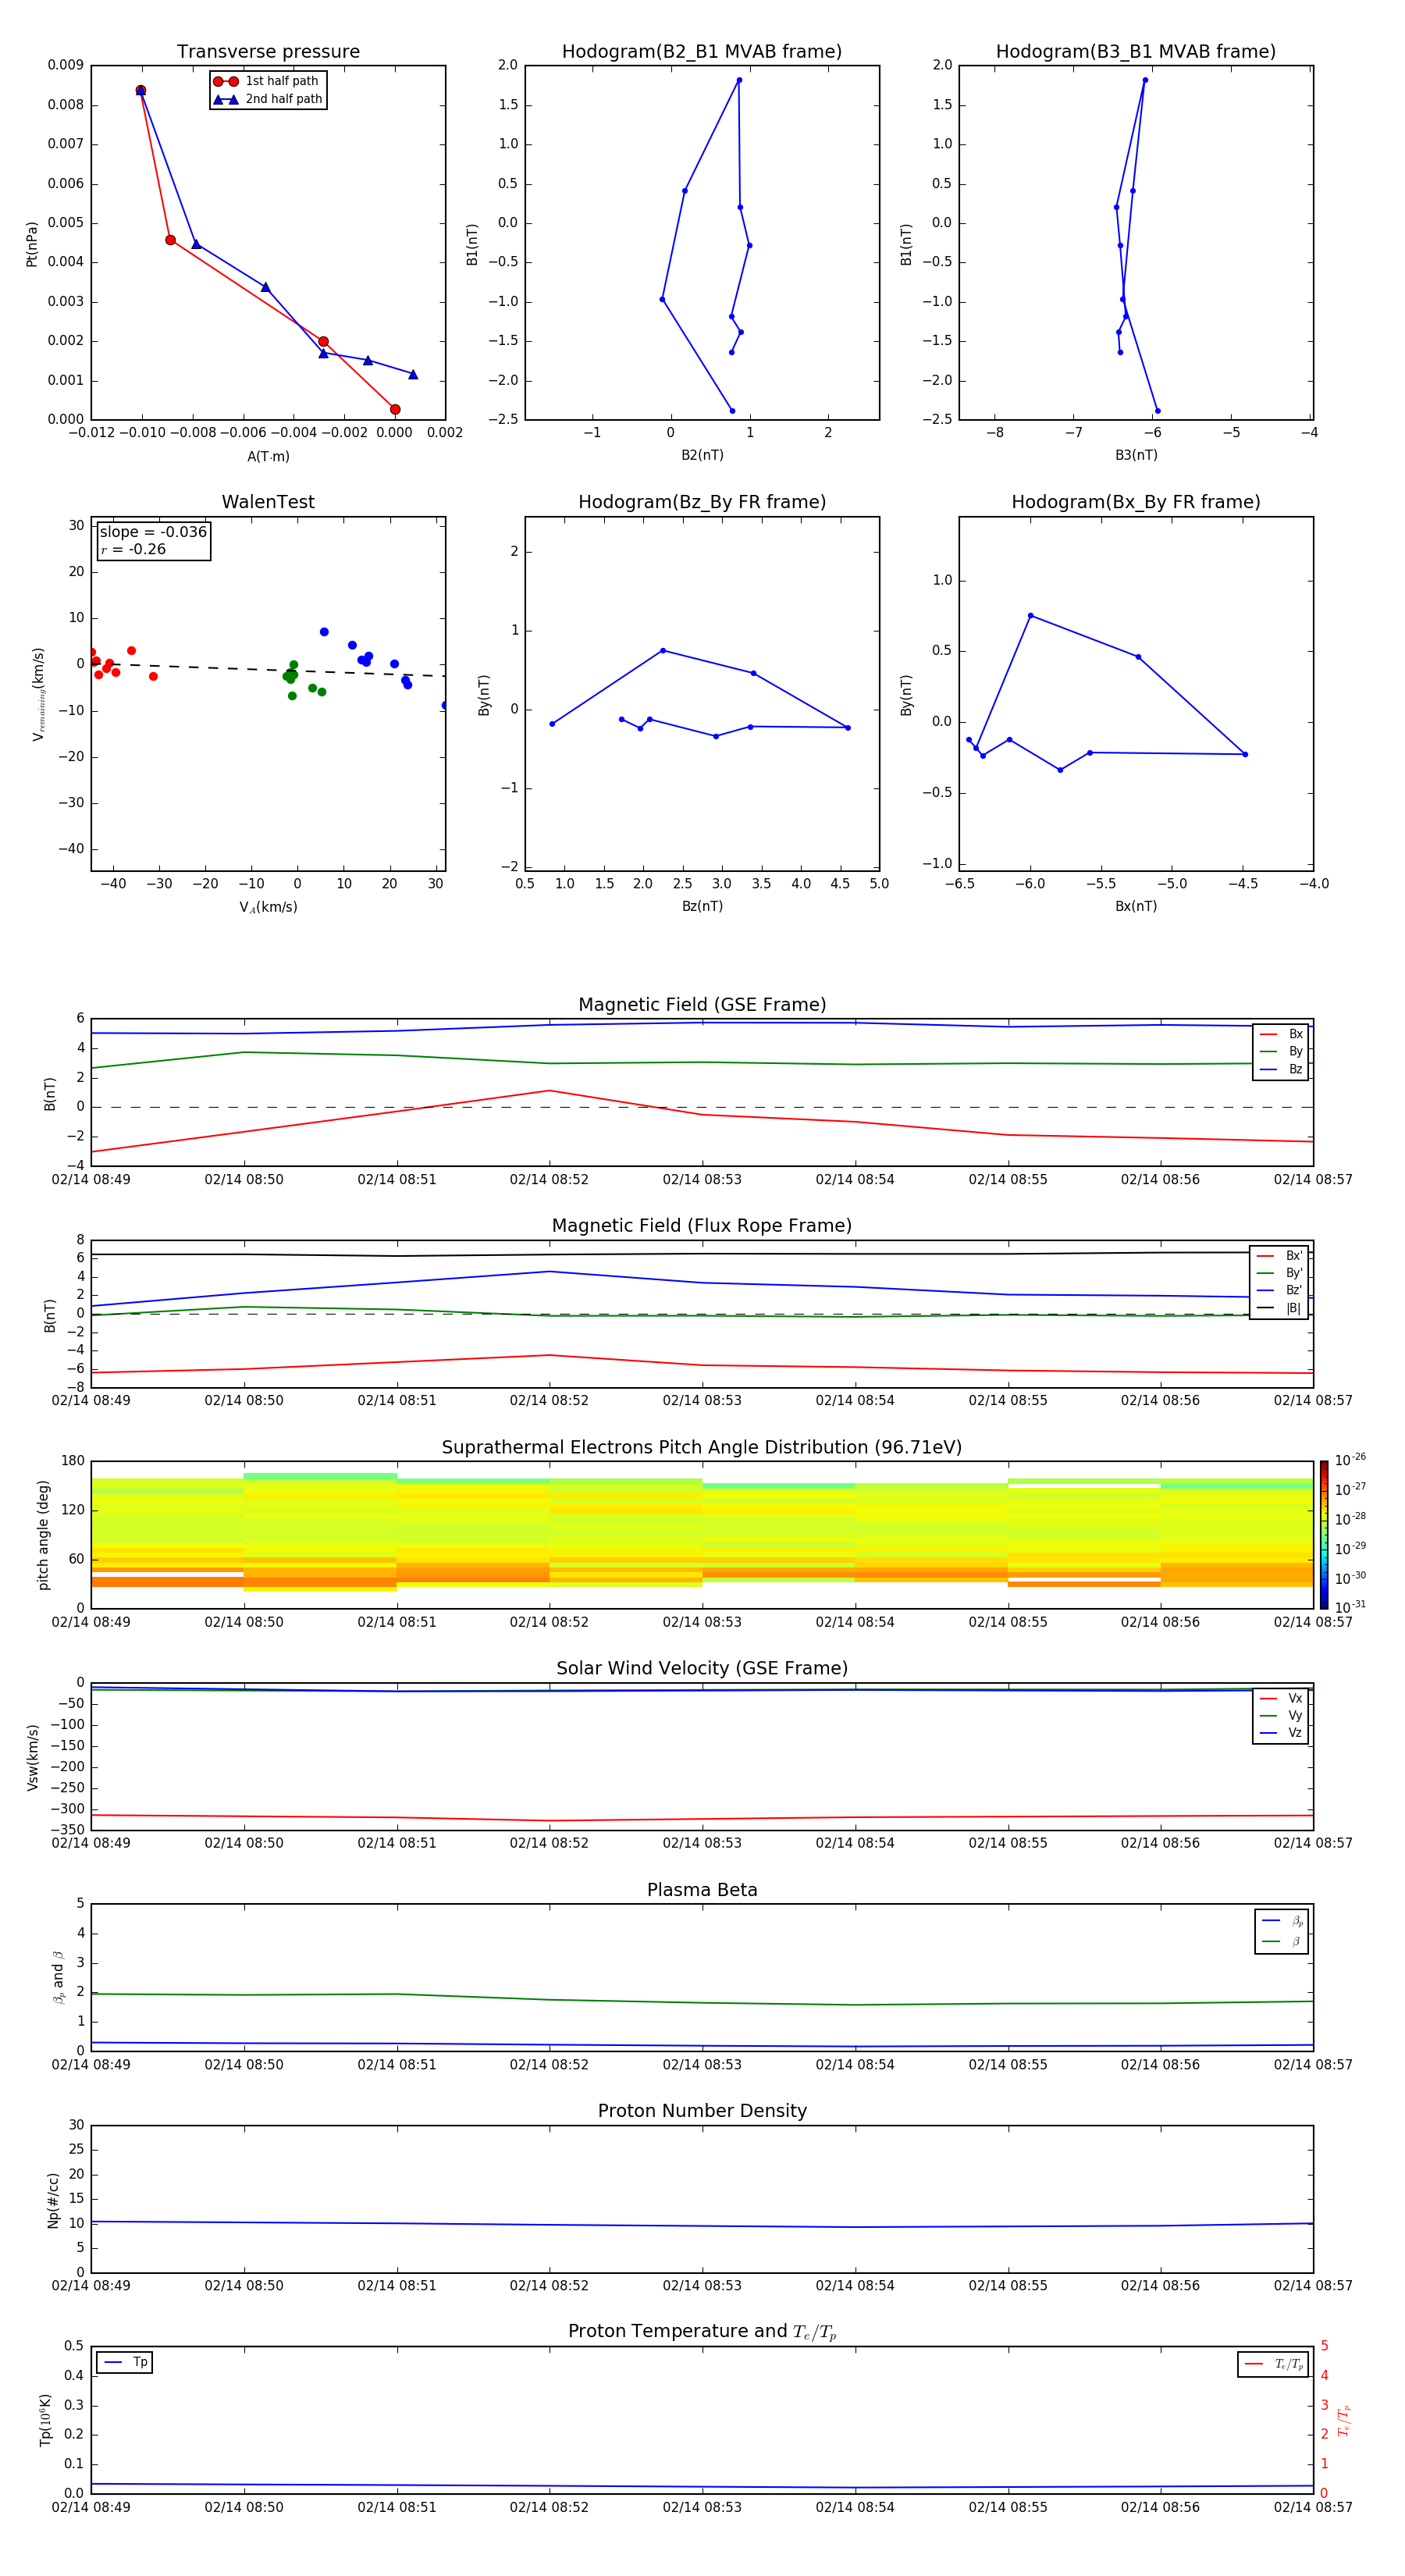The width and height of the screenshot is (1405, 2576).
Task: Click the 'Bz' entry in GSE legend
Action: coord(1281,1070)
